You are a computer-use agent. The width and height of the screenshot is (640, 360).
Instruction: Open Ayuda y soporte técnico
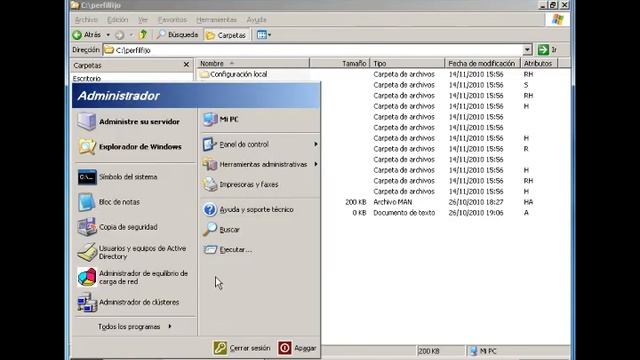248,209
